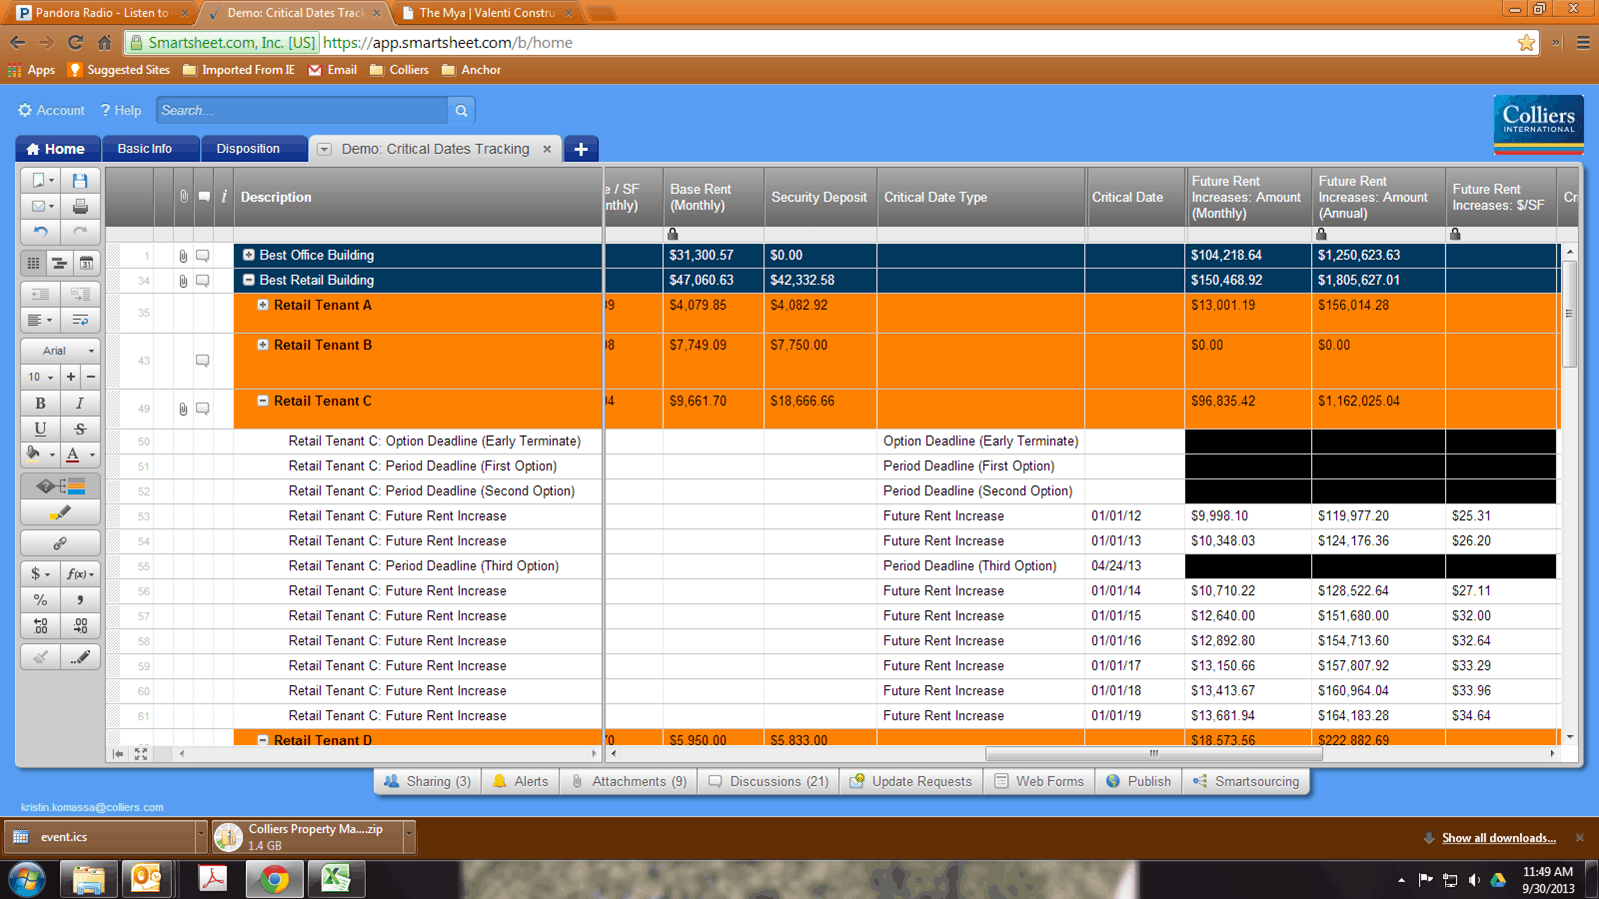Click the conditional formatting icon

point(60,487)
